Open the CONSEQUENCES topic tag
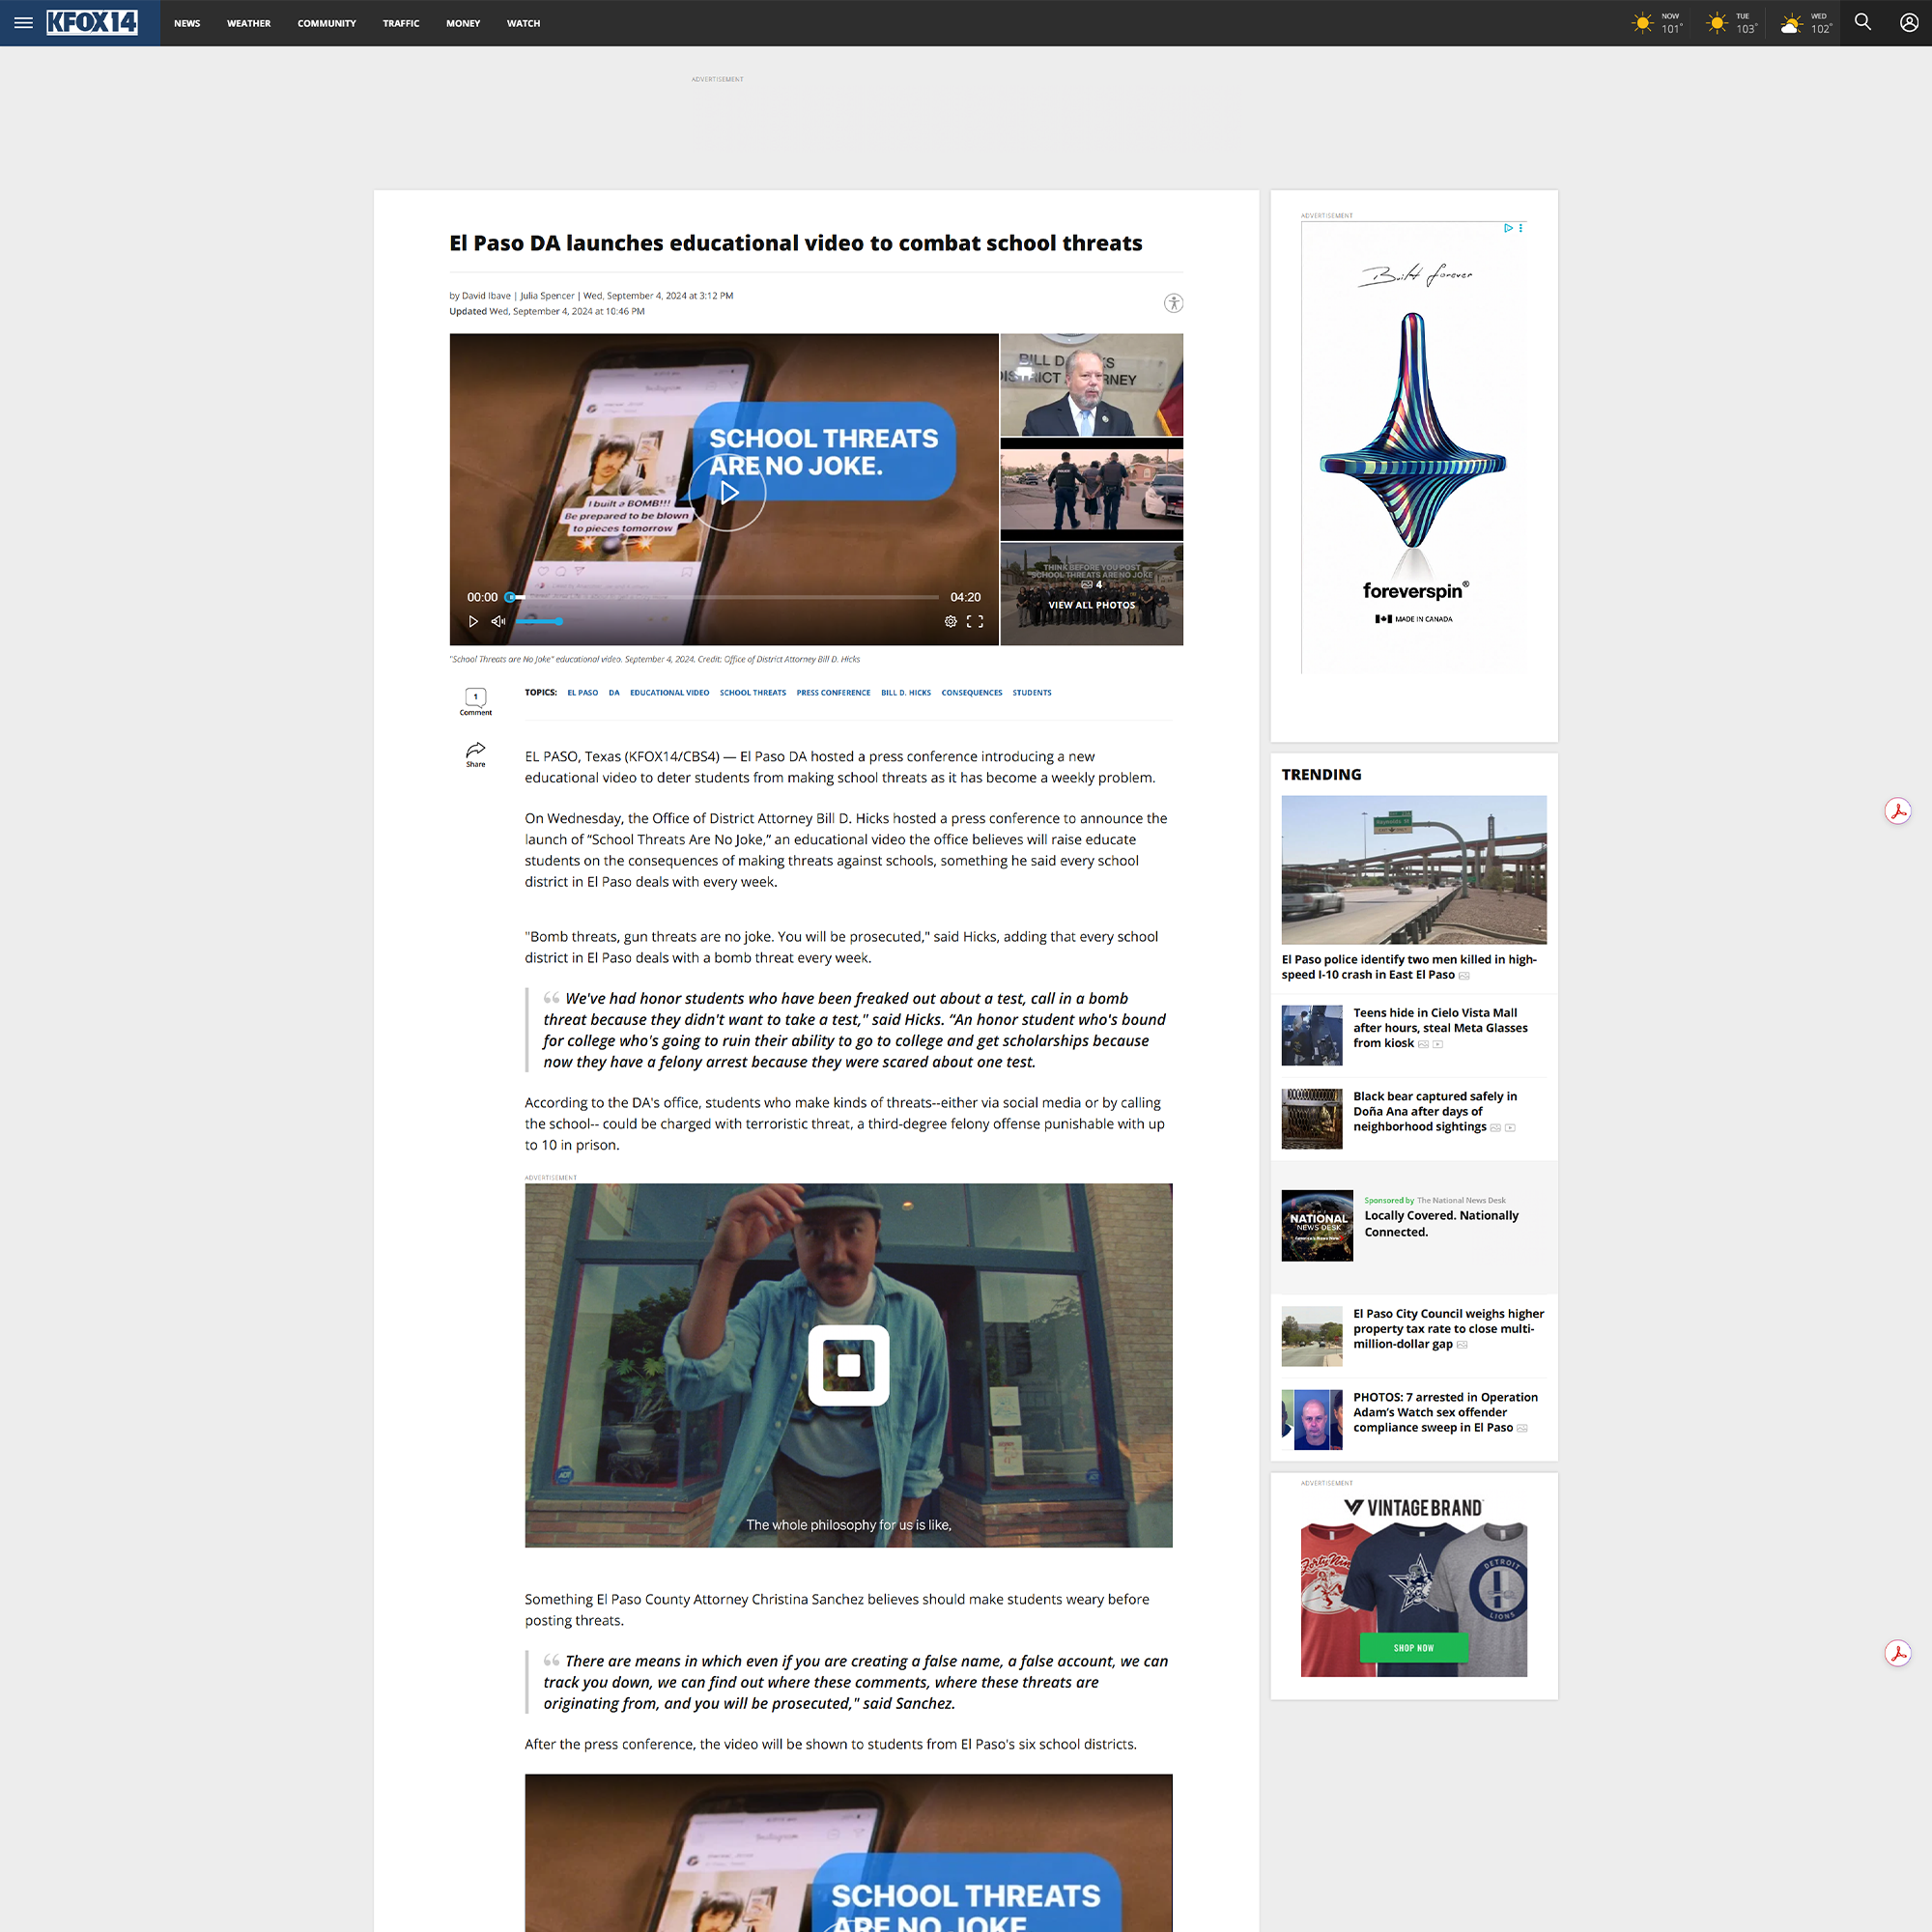 [971, 692]
